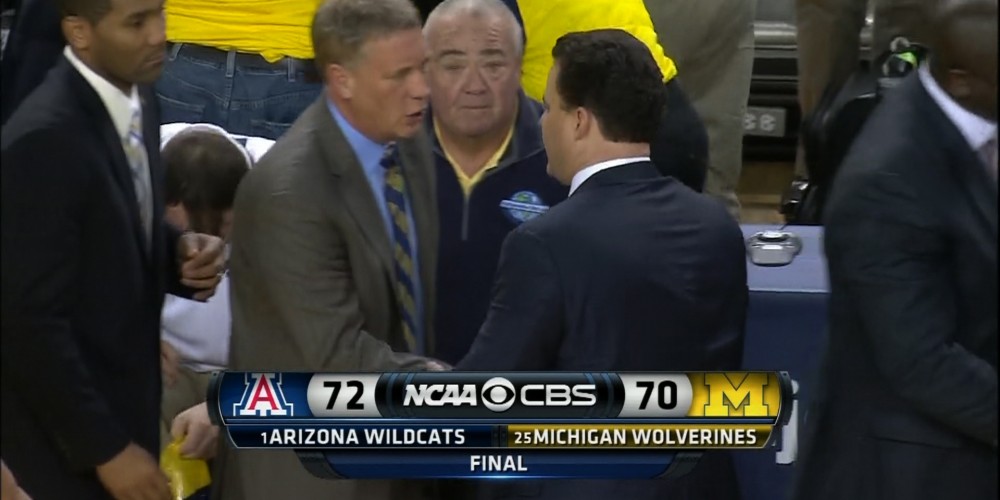
Task: Click the FINAL game status label
Action: (x=498, y=463)
